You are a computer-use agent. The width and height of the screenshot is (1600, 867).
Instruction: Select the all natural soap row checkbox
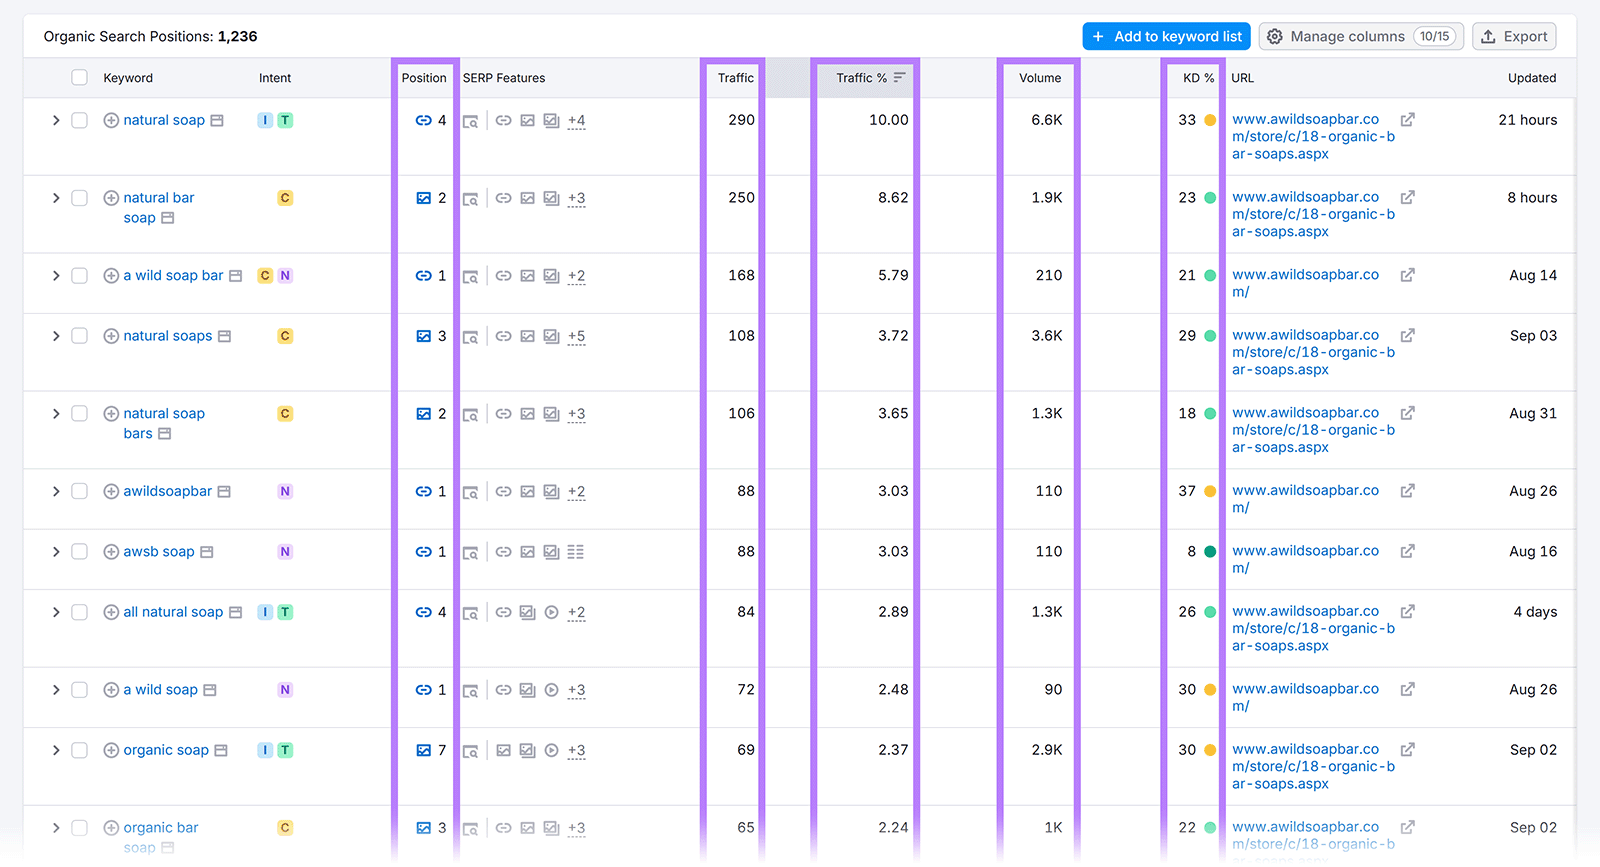80,612
